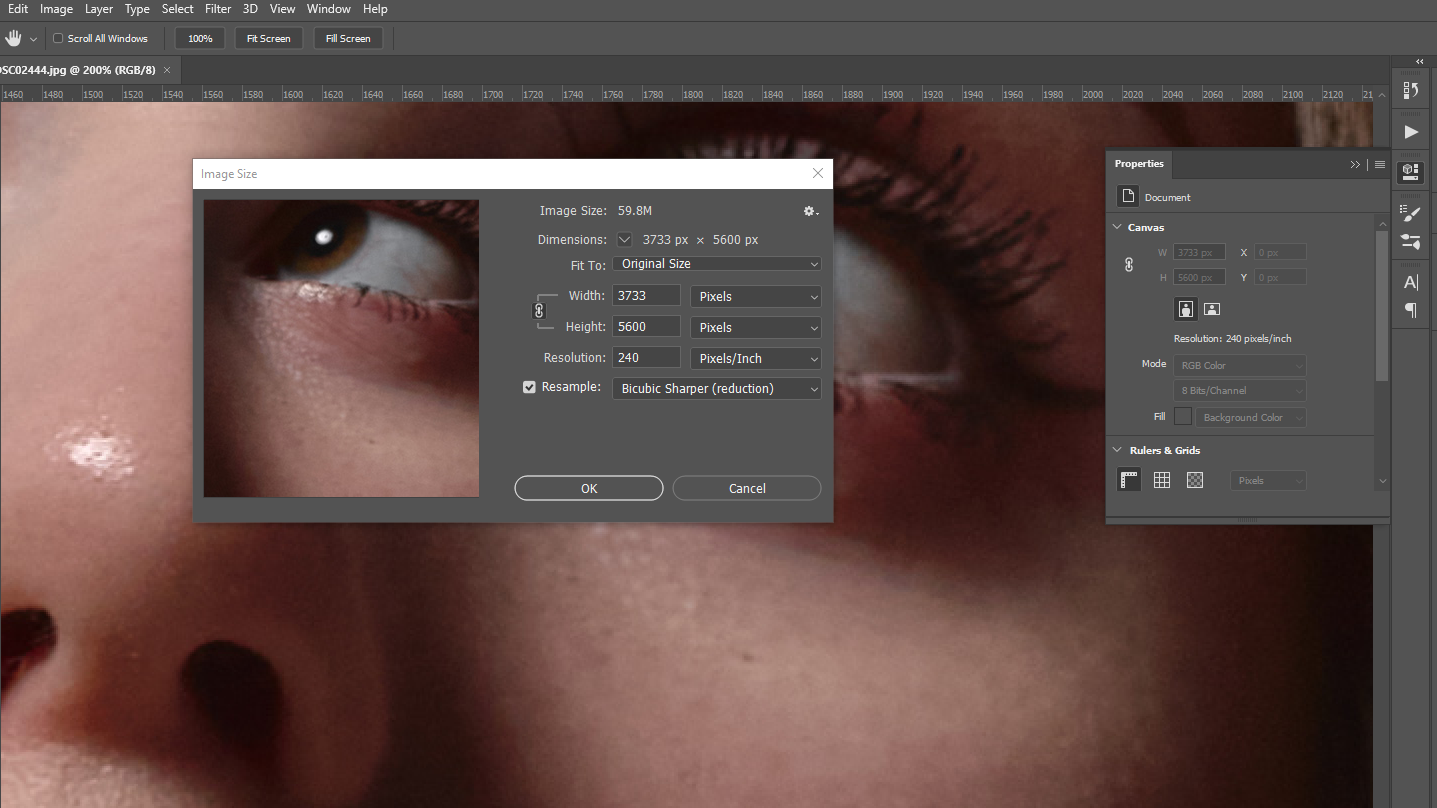Open the ruler units Pixels dropdown

click(1268, 481)
